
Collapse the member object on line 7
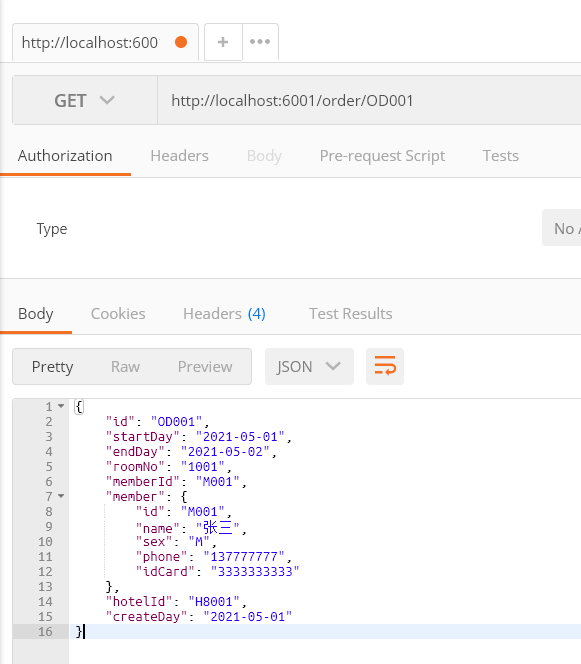coord(61,496)
